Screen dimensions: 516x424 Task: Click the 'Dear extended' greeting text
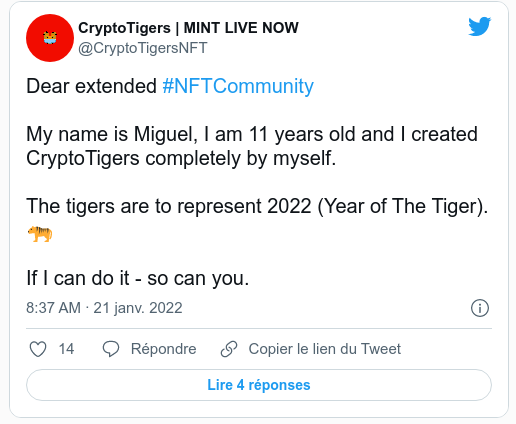91,86
